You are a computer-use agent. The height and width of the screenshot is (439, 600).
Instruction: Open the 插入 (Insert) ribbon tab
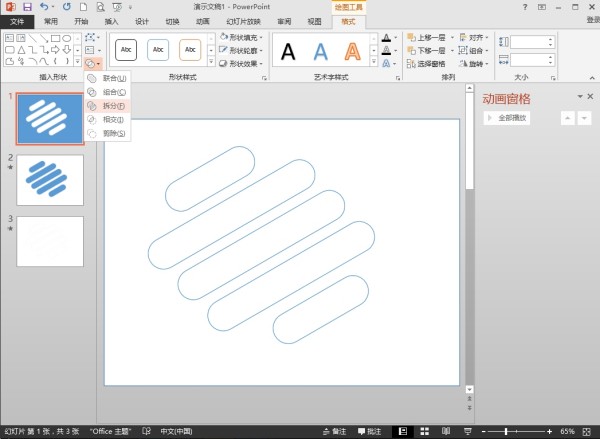[x=111, y=21]
